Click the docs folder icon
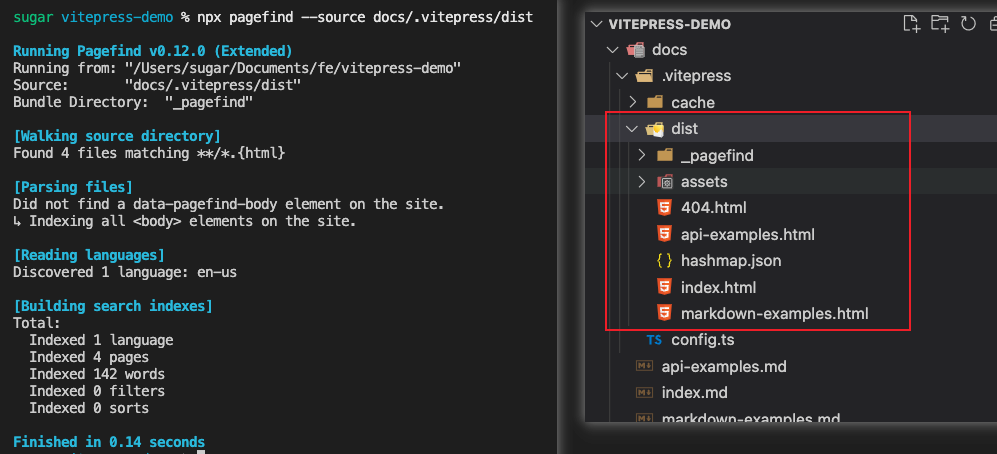The width and height of the screenshot is (997, 454). [x=636, y=50]
